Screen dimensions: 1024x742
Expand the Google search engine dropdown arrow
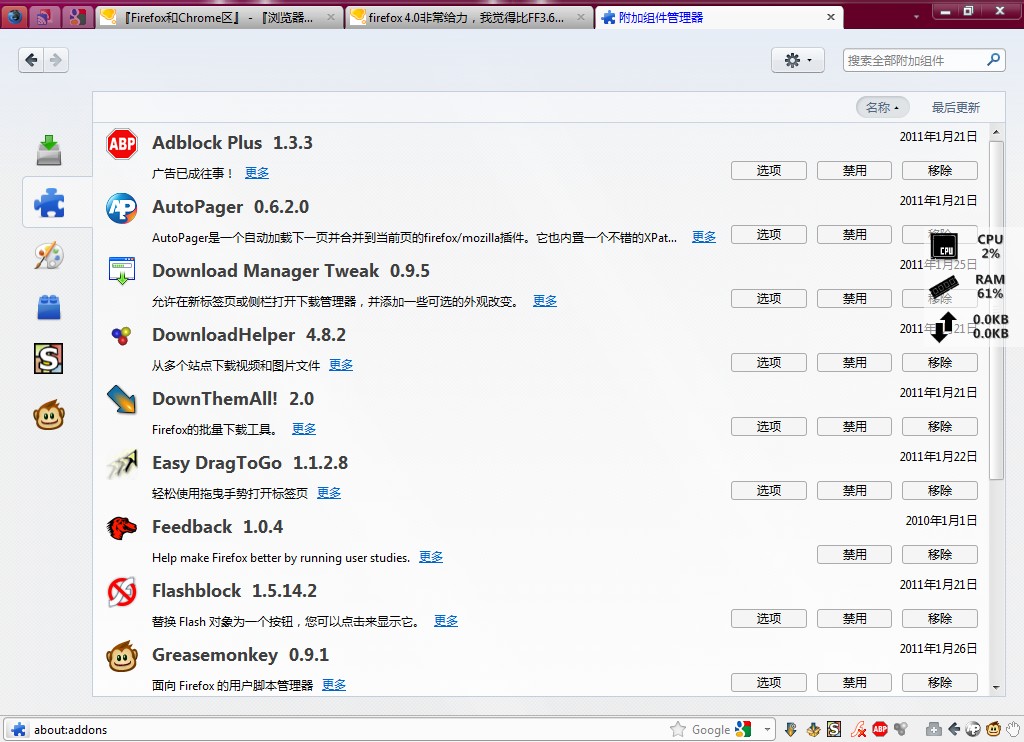click(767, 729)
